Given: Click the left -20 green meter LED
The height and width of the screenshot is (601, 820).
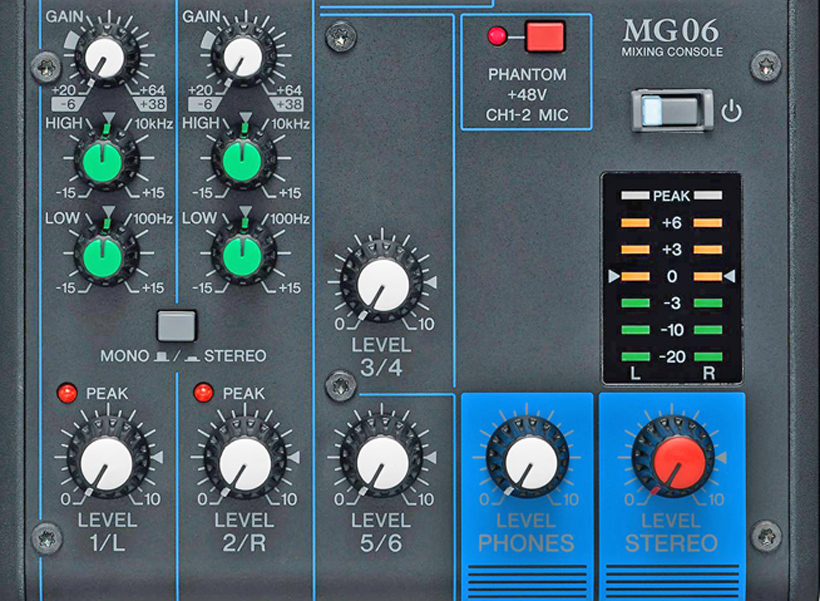Looking at the screenshot, I should point(635,357).
